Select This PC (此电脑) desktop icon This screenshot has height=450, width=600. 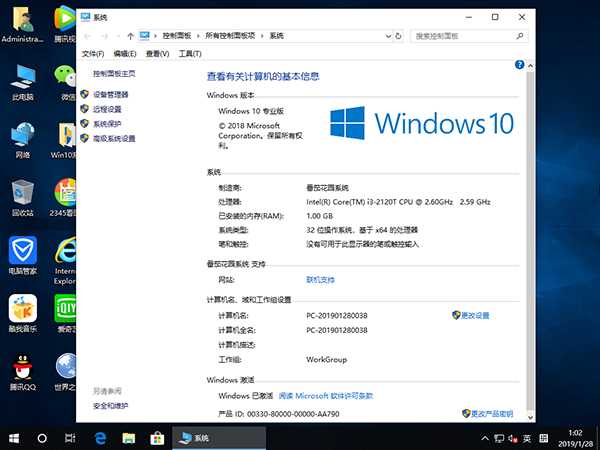point(23,83)
